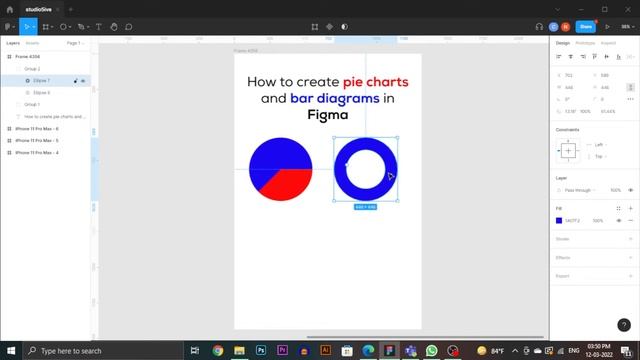Click the Edit object toolbar icon
The image size is (640, 360).
[315, 27]
